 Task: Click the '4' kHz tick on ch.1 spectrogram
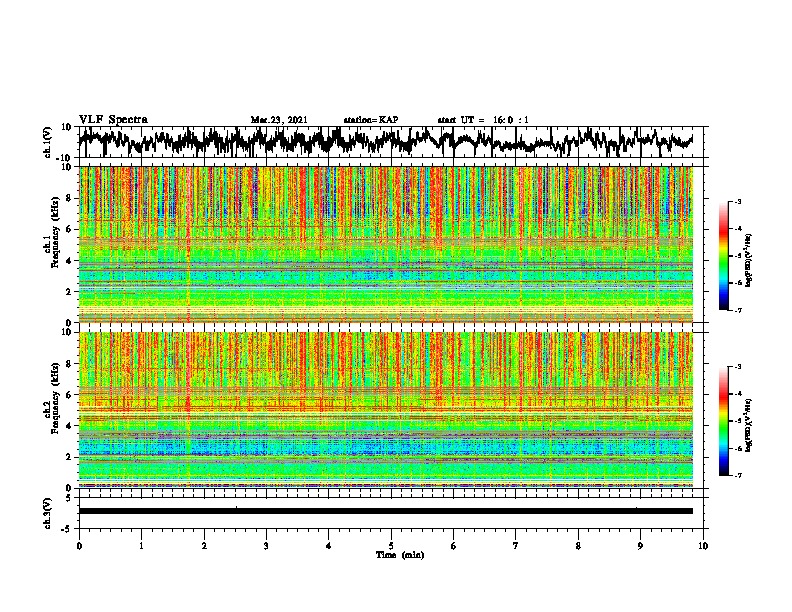[70, 261]
